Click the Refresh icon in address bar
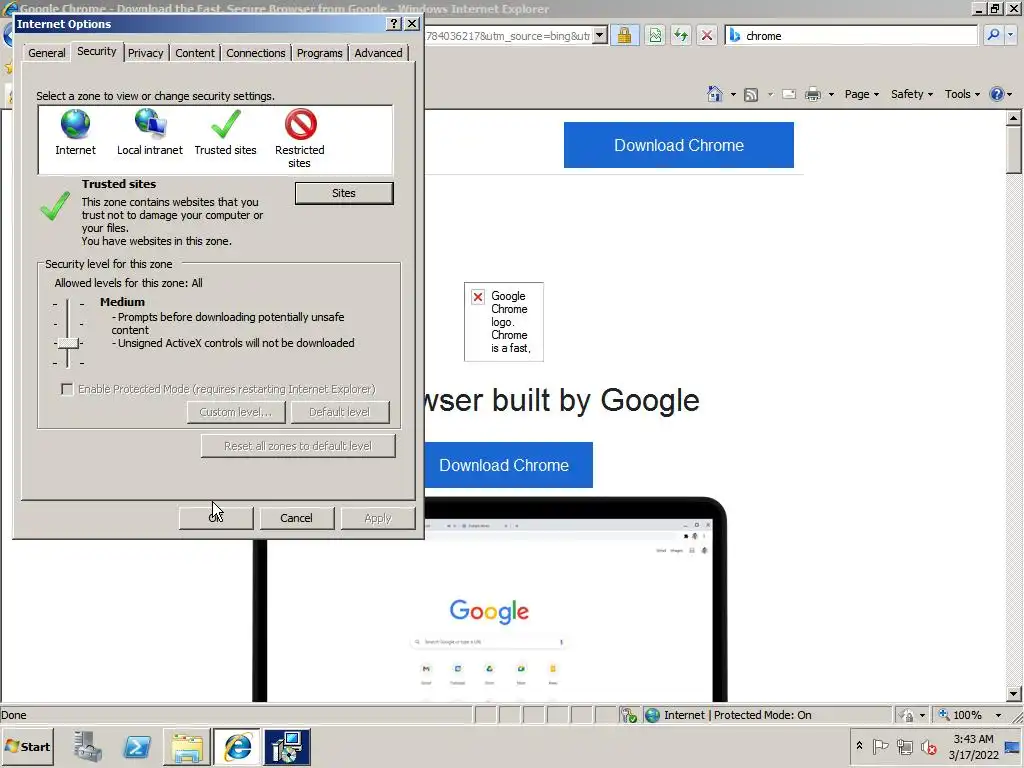Screen dimensions: 1024x768 click(680, 35)
